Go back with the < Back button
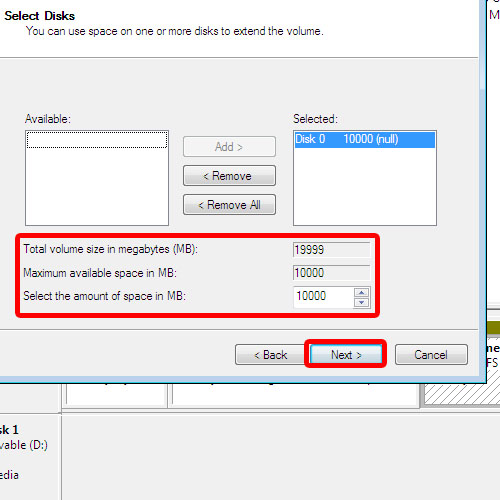The image size is (500, 500). tap(270, 355)
